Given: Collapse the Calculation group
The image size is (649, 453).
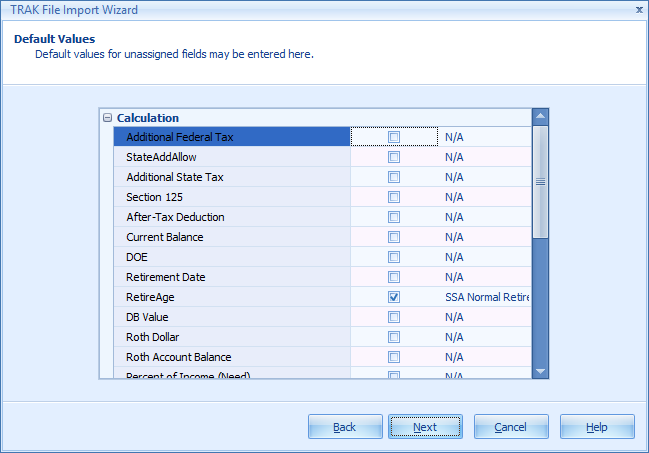Looking at the screenshot, I should coord(108,118).
